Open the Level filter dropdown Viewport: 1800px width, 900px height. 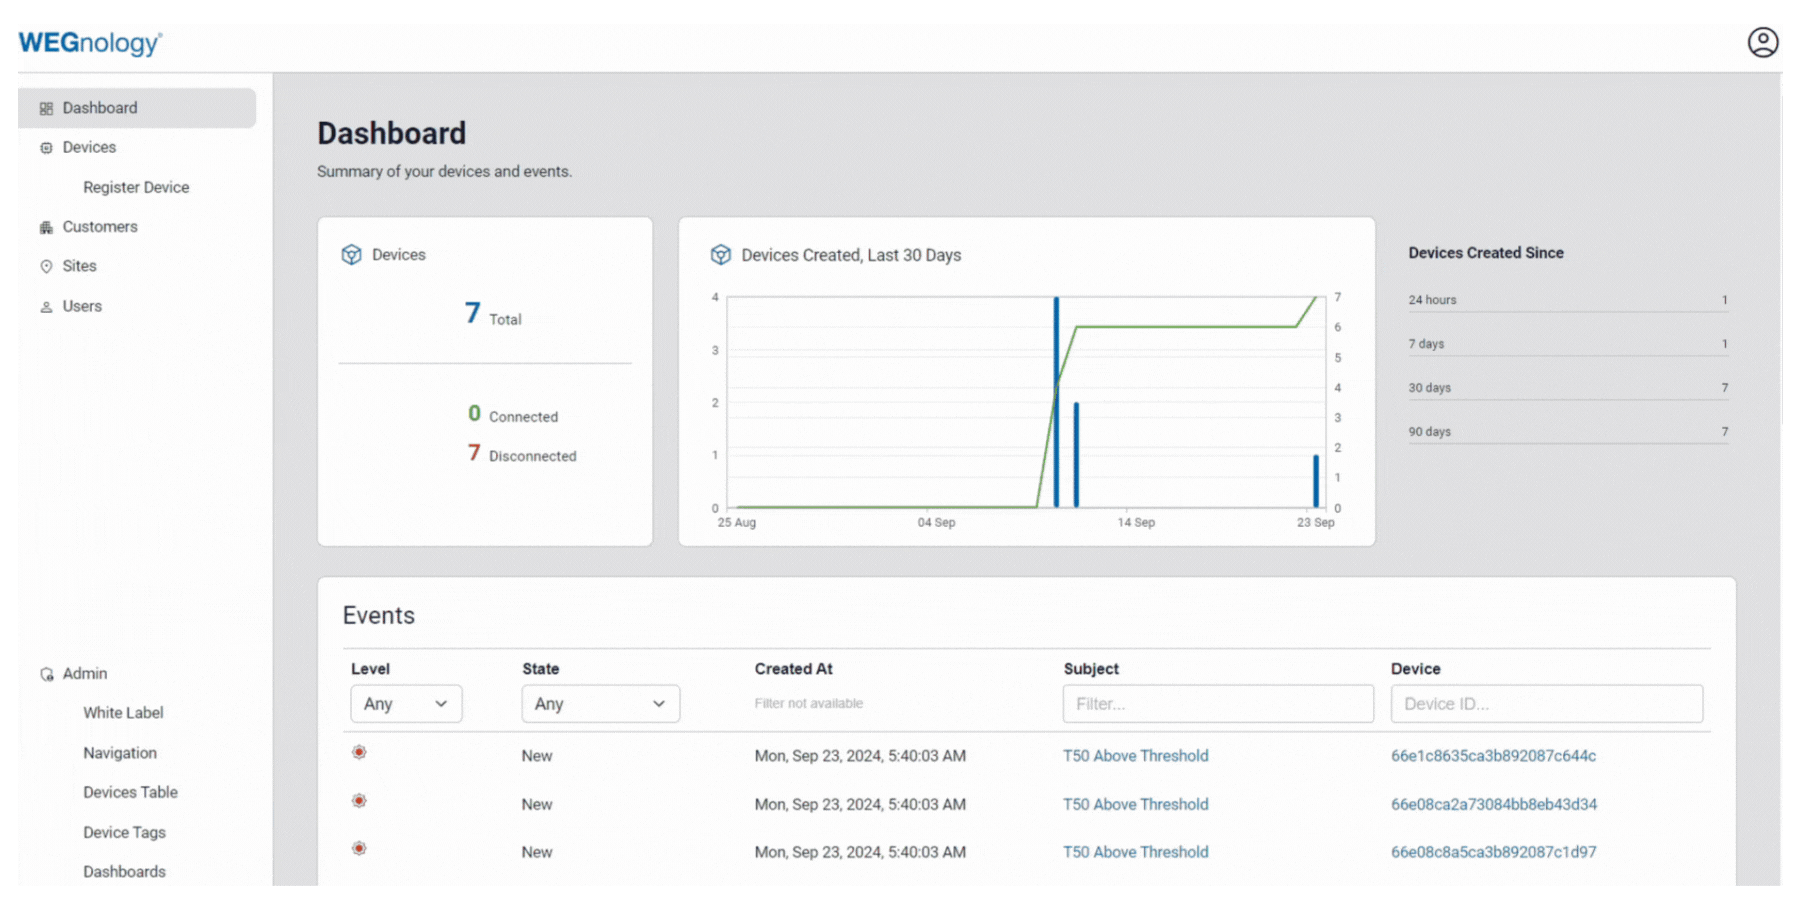click(406, 704)
